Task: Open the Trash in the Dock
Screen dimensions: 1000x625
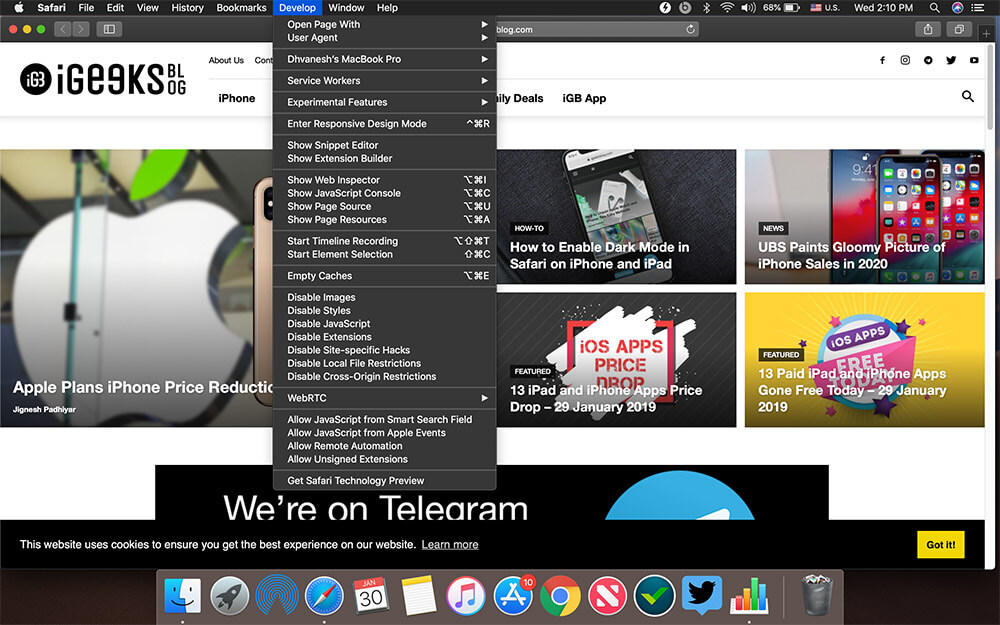Action: (x=816, y=594)
